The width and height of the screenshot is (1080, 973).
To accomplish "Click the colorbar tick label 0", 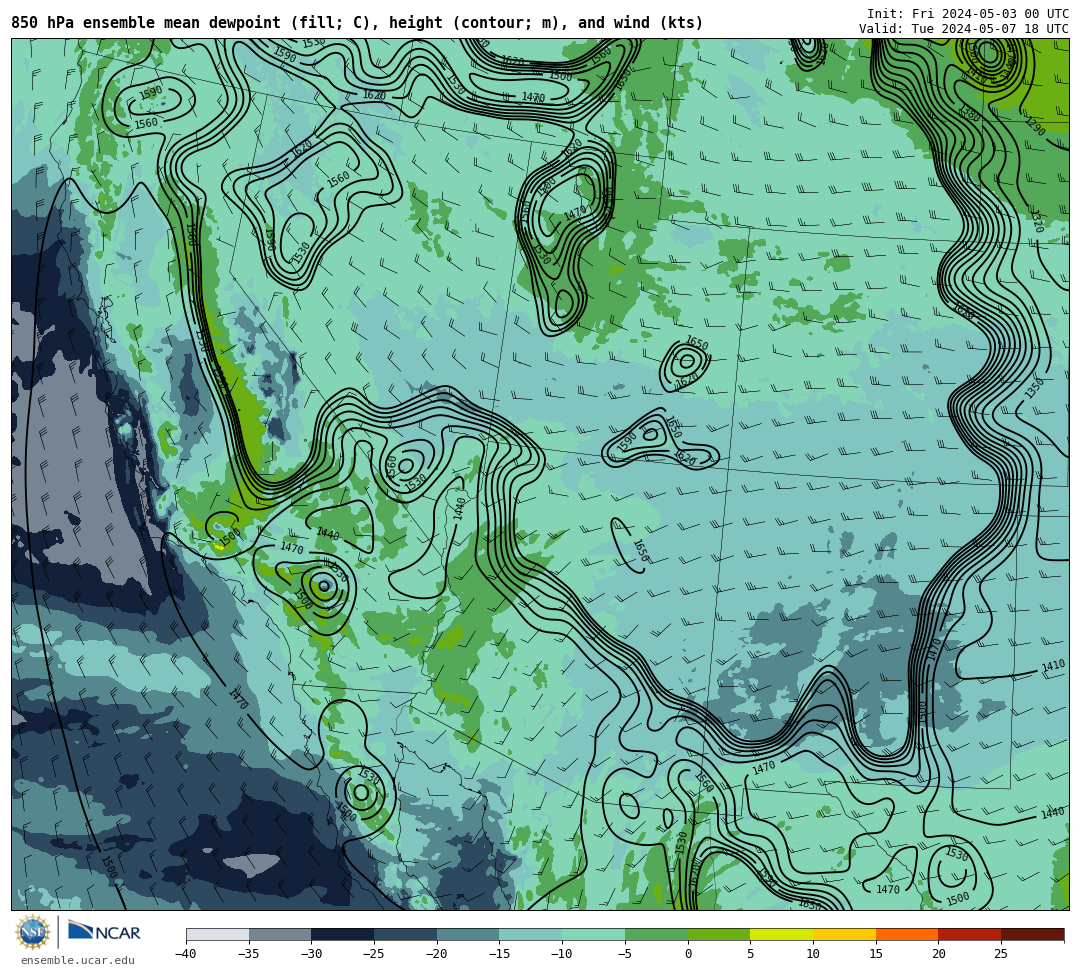I will (687, 954).
